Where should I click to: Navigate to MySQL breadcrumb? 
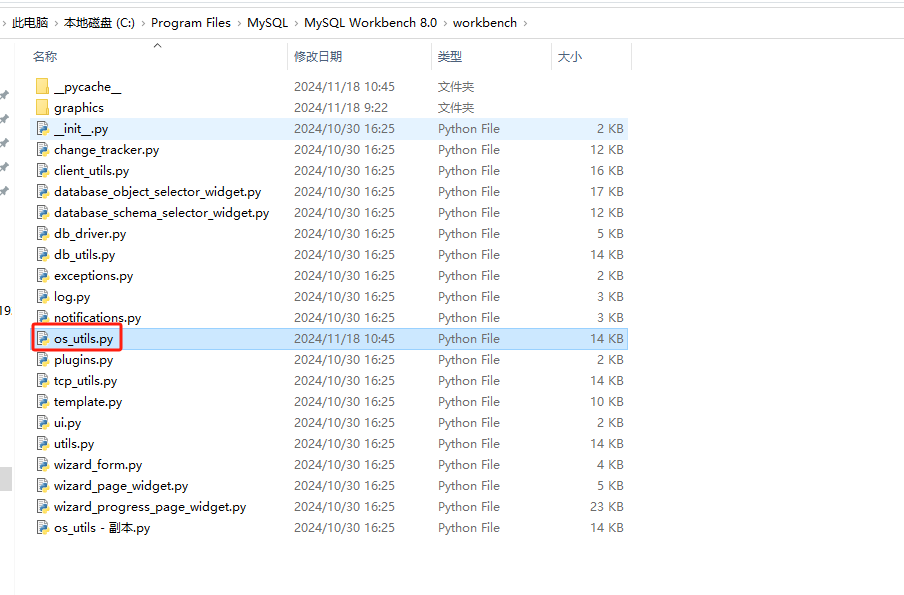pos(268,22)
